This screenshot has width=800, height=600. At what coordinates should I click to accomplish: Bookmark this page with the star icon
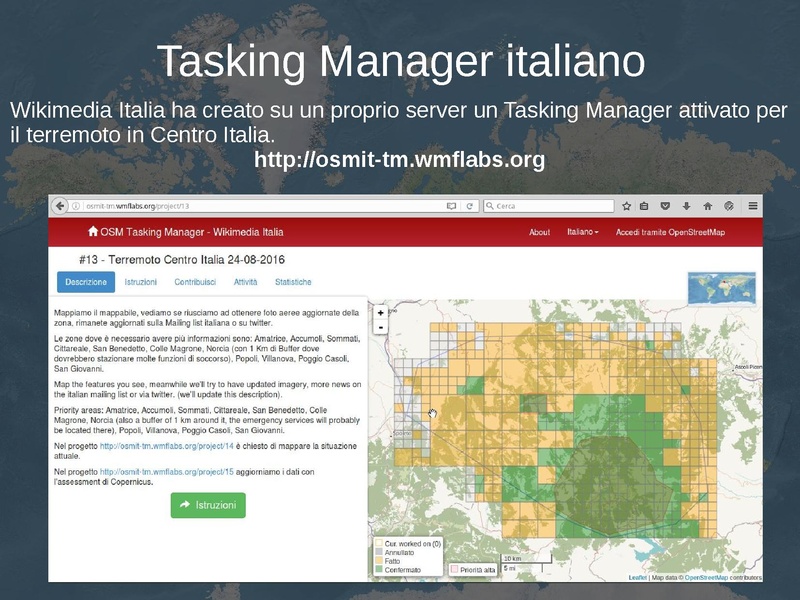(627, 206)
